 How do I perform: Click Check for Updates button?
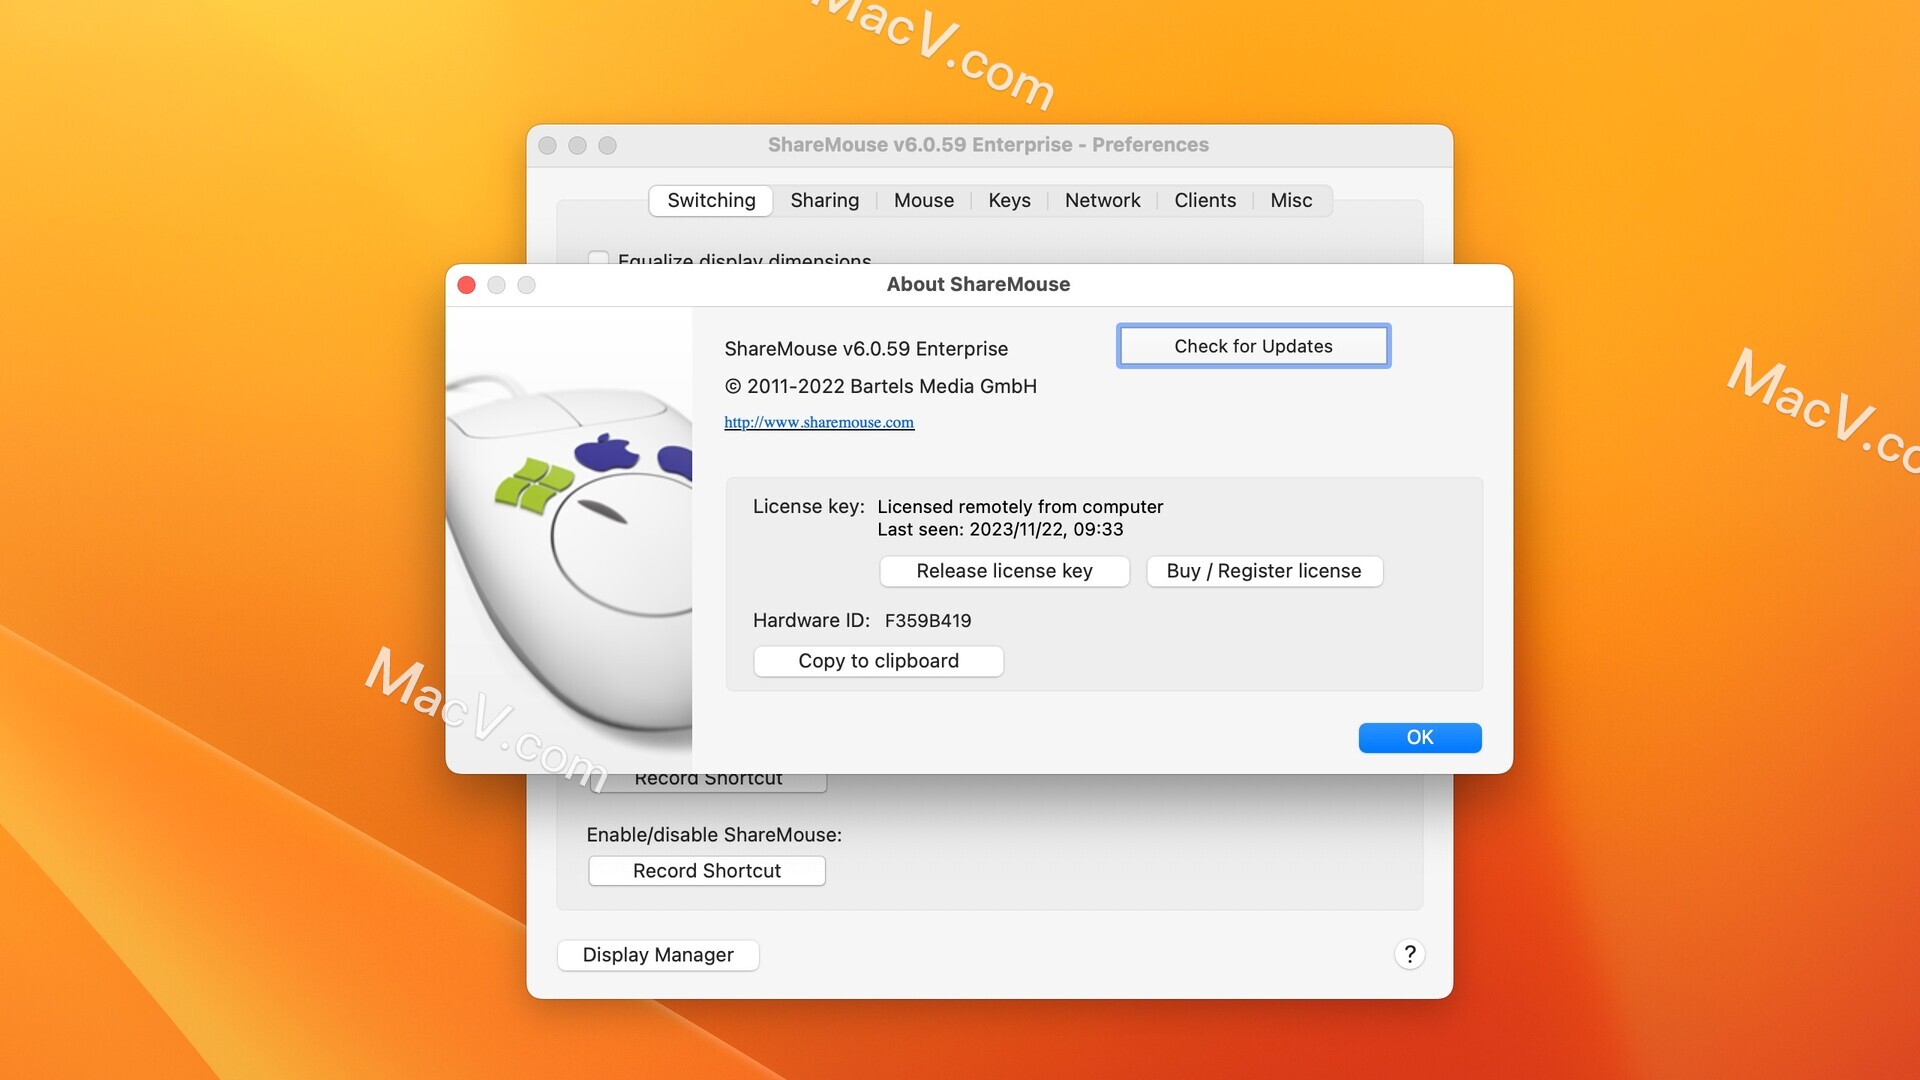click(x=1254, y=344)
